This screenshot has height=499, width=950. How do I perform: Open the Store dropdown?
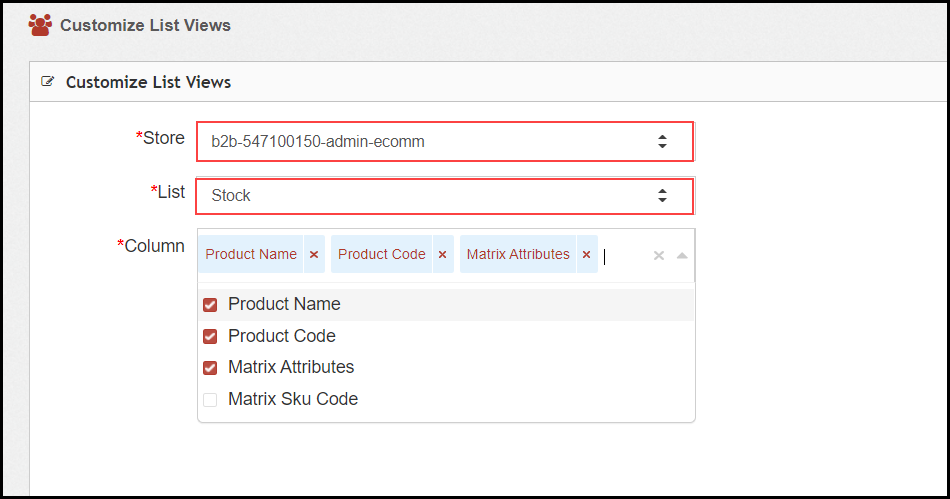click(445, 142)
